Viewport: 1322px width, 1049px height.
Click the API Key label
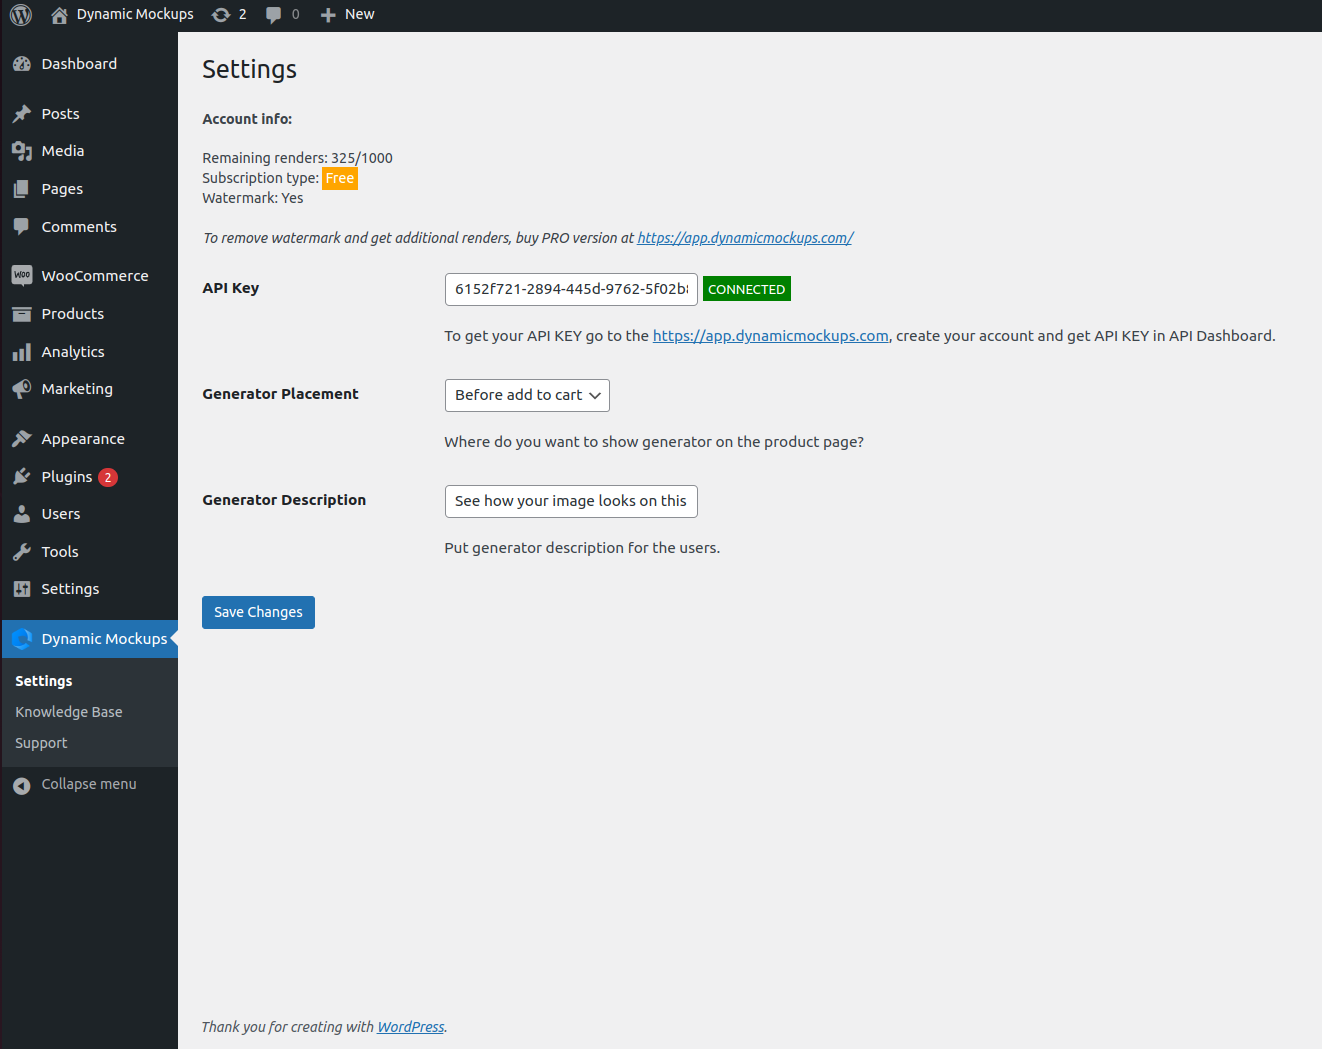pos(231,288)
